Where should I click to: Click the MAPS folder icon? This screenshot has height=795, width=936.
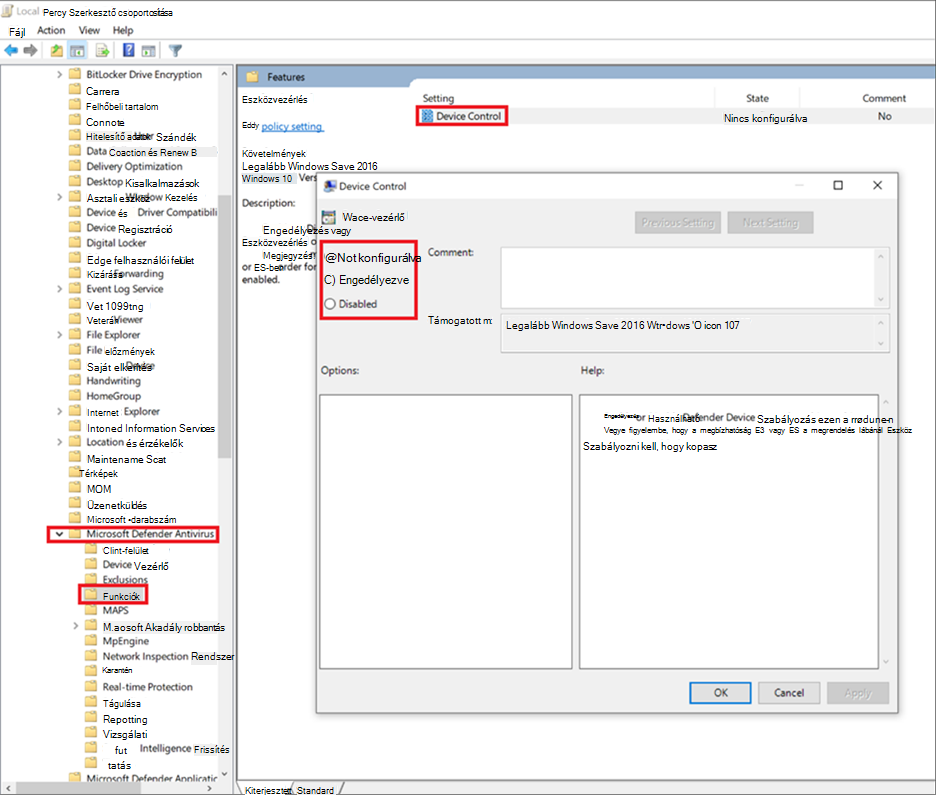click(x=91, y=610)
